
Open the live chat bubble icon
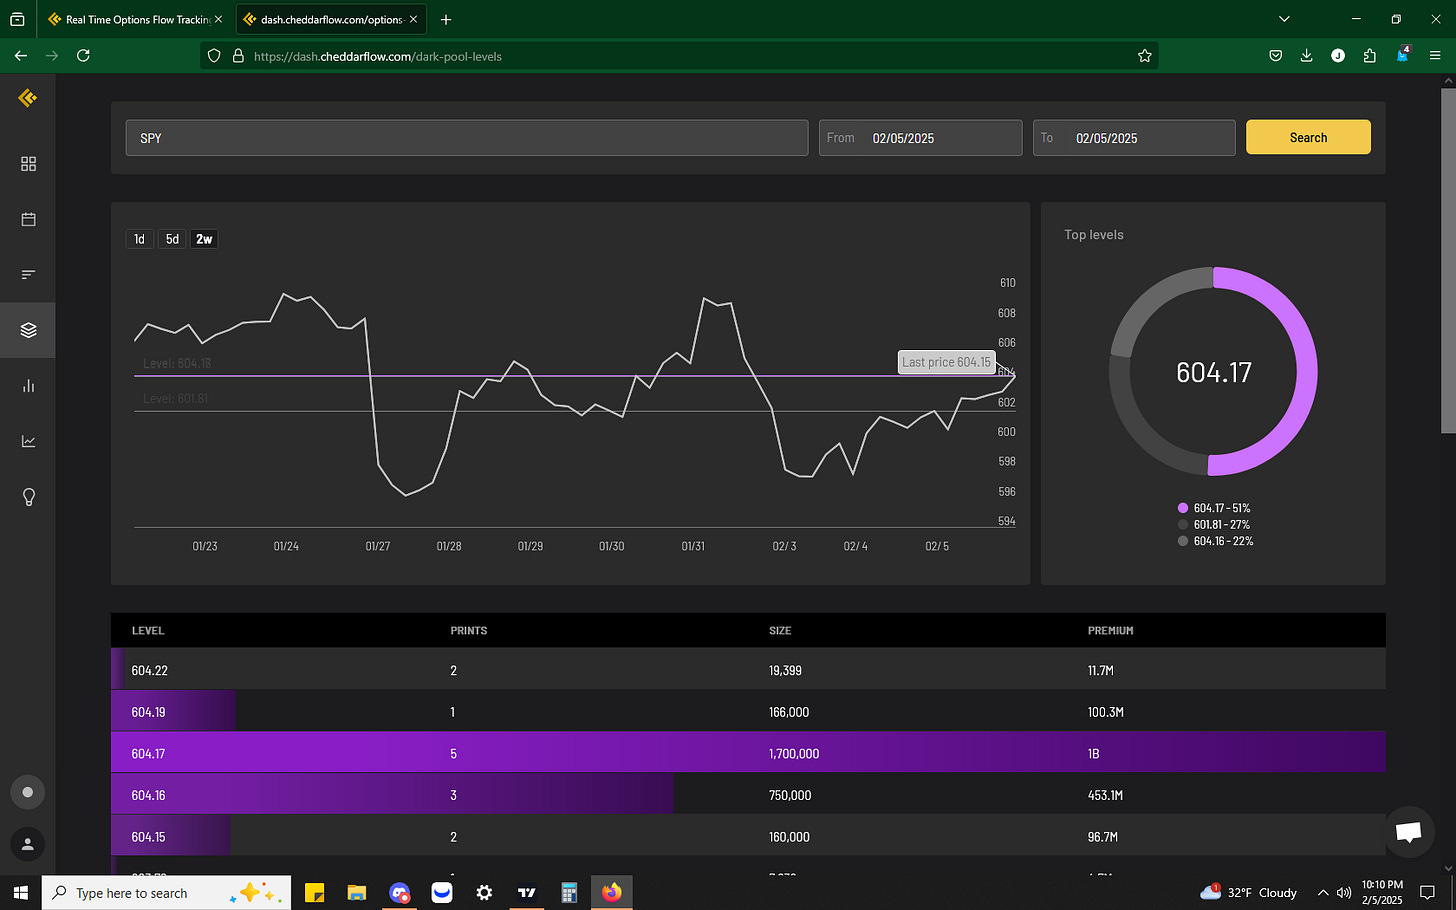point(1408,831)
